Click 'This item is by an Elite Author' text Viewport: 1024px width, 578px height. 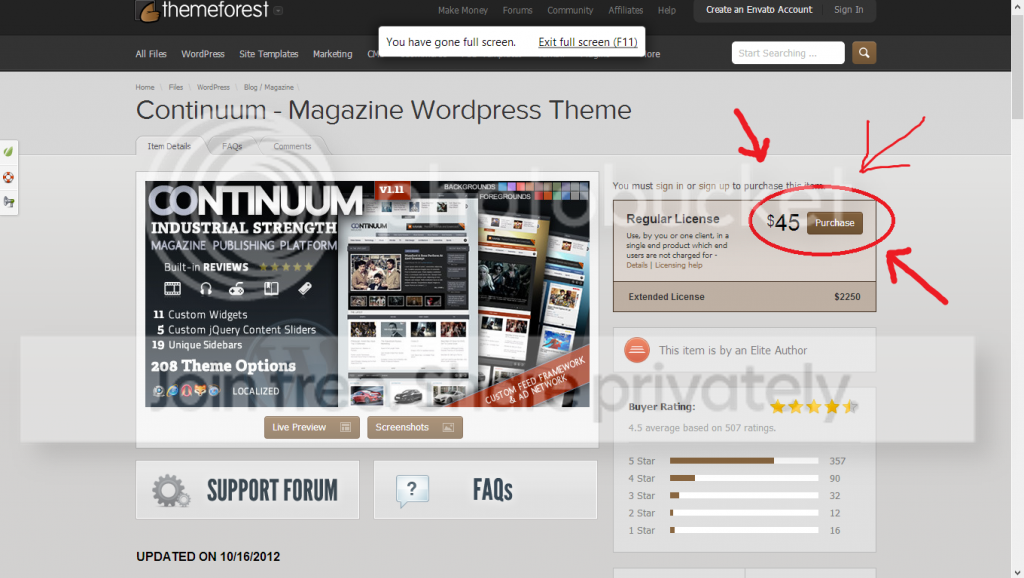click(733, 351)
